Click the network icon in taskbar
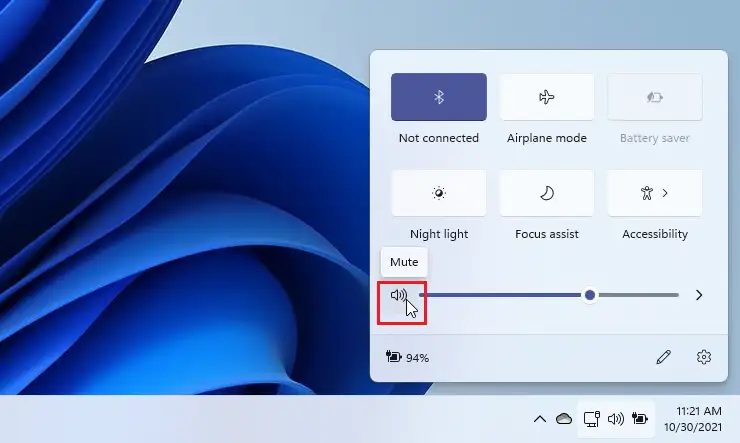Screen dimensions: 740x443 [x=591, y=419]
